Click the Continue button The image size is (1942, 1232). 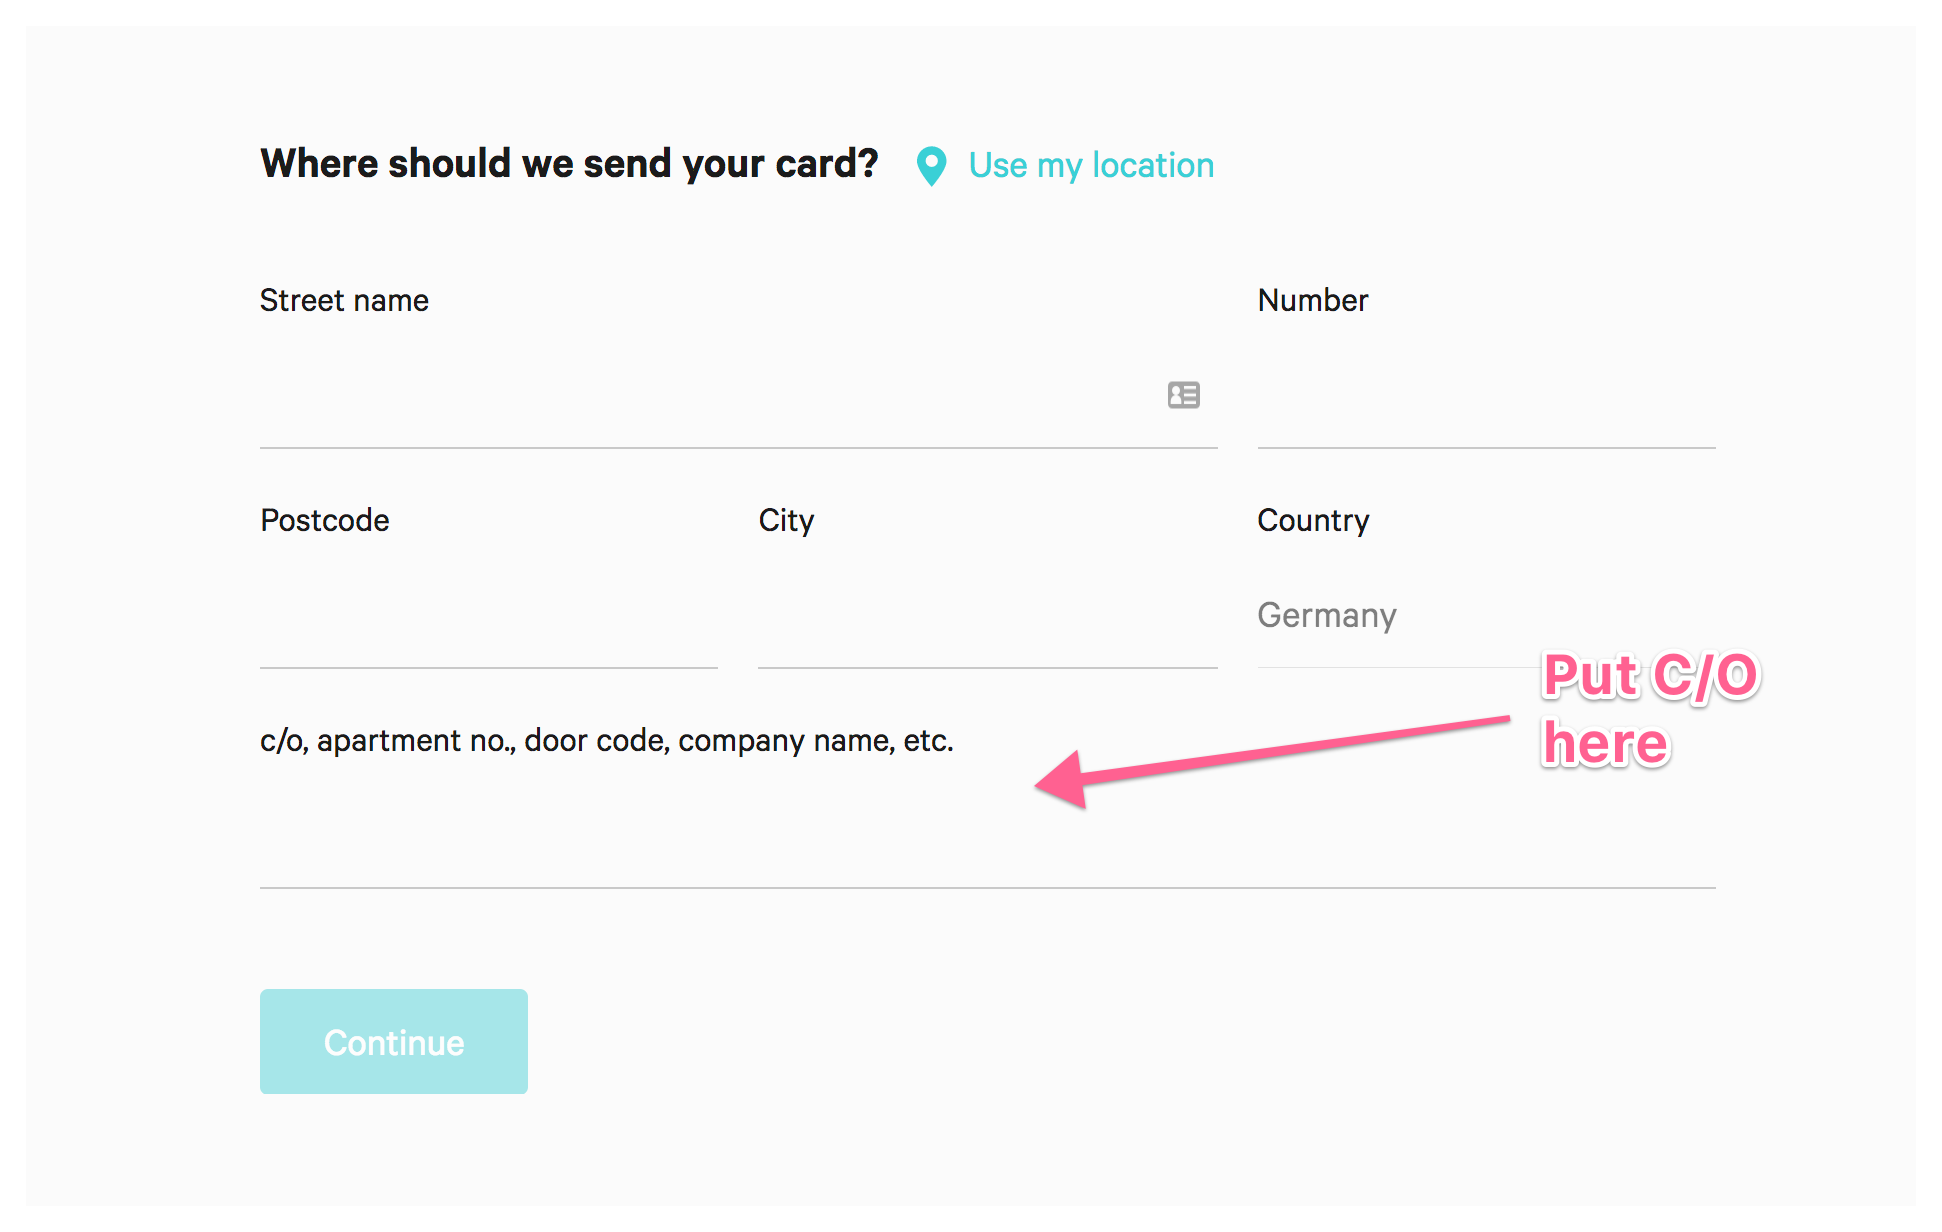tap(394, 1041)
